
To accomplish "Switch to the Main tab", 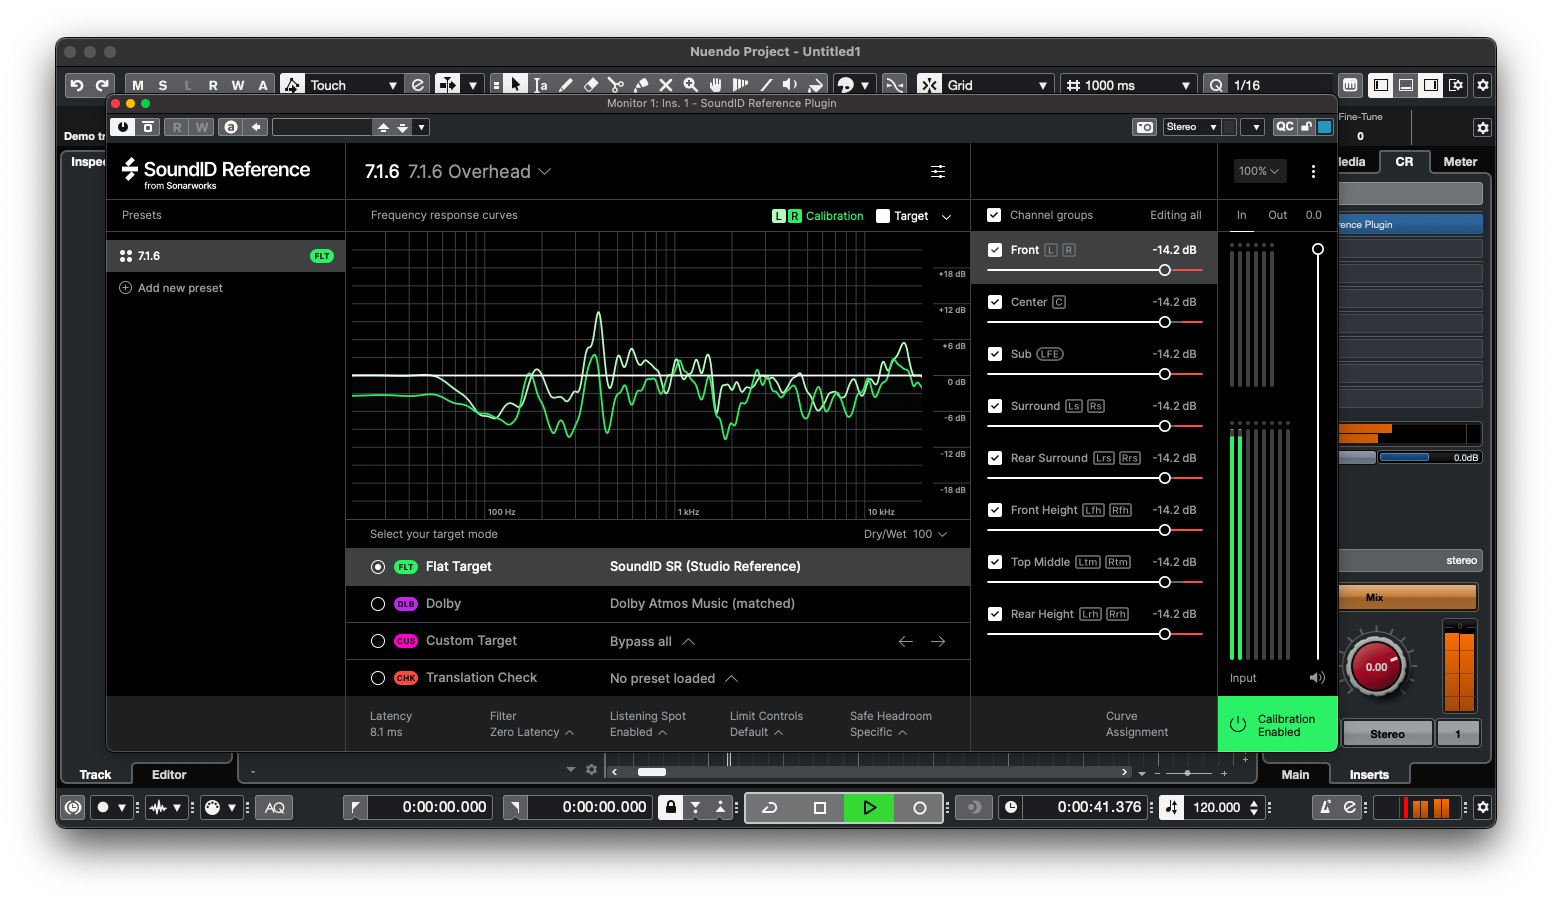I will point(1295,774).
